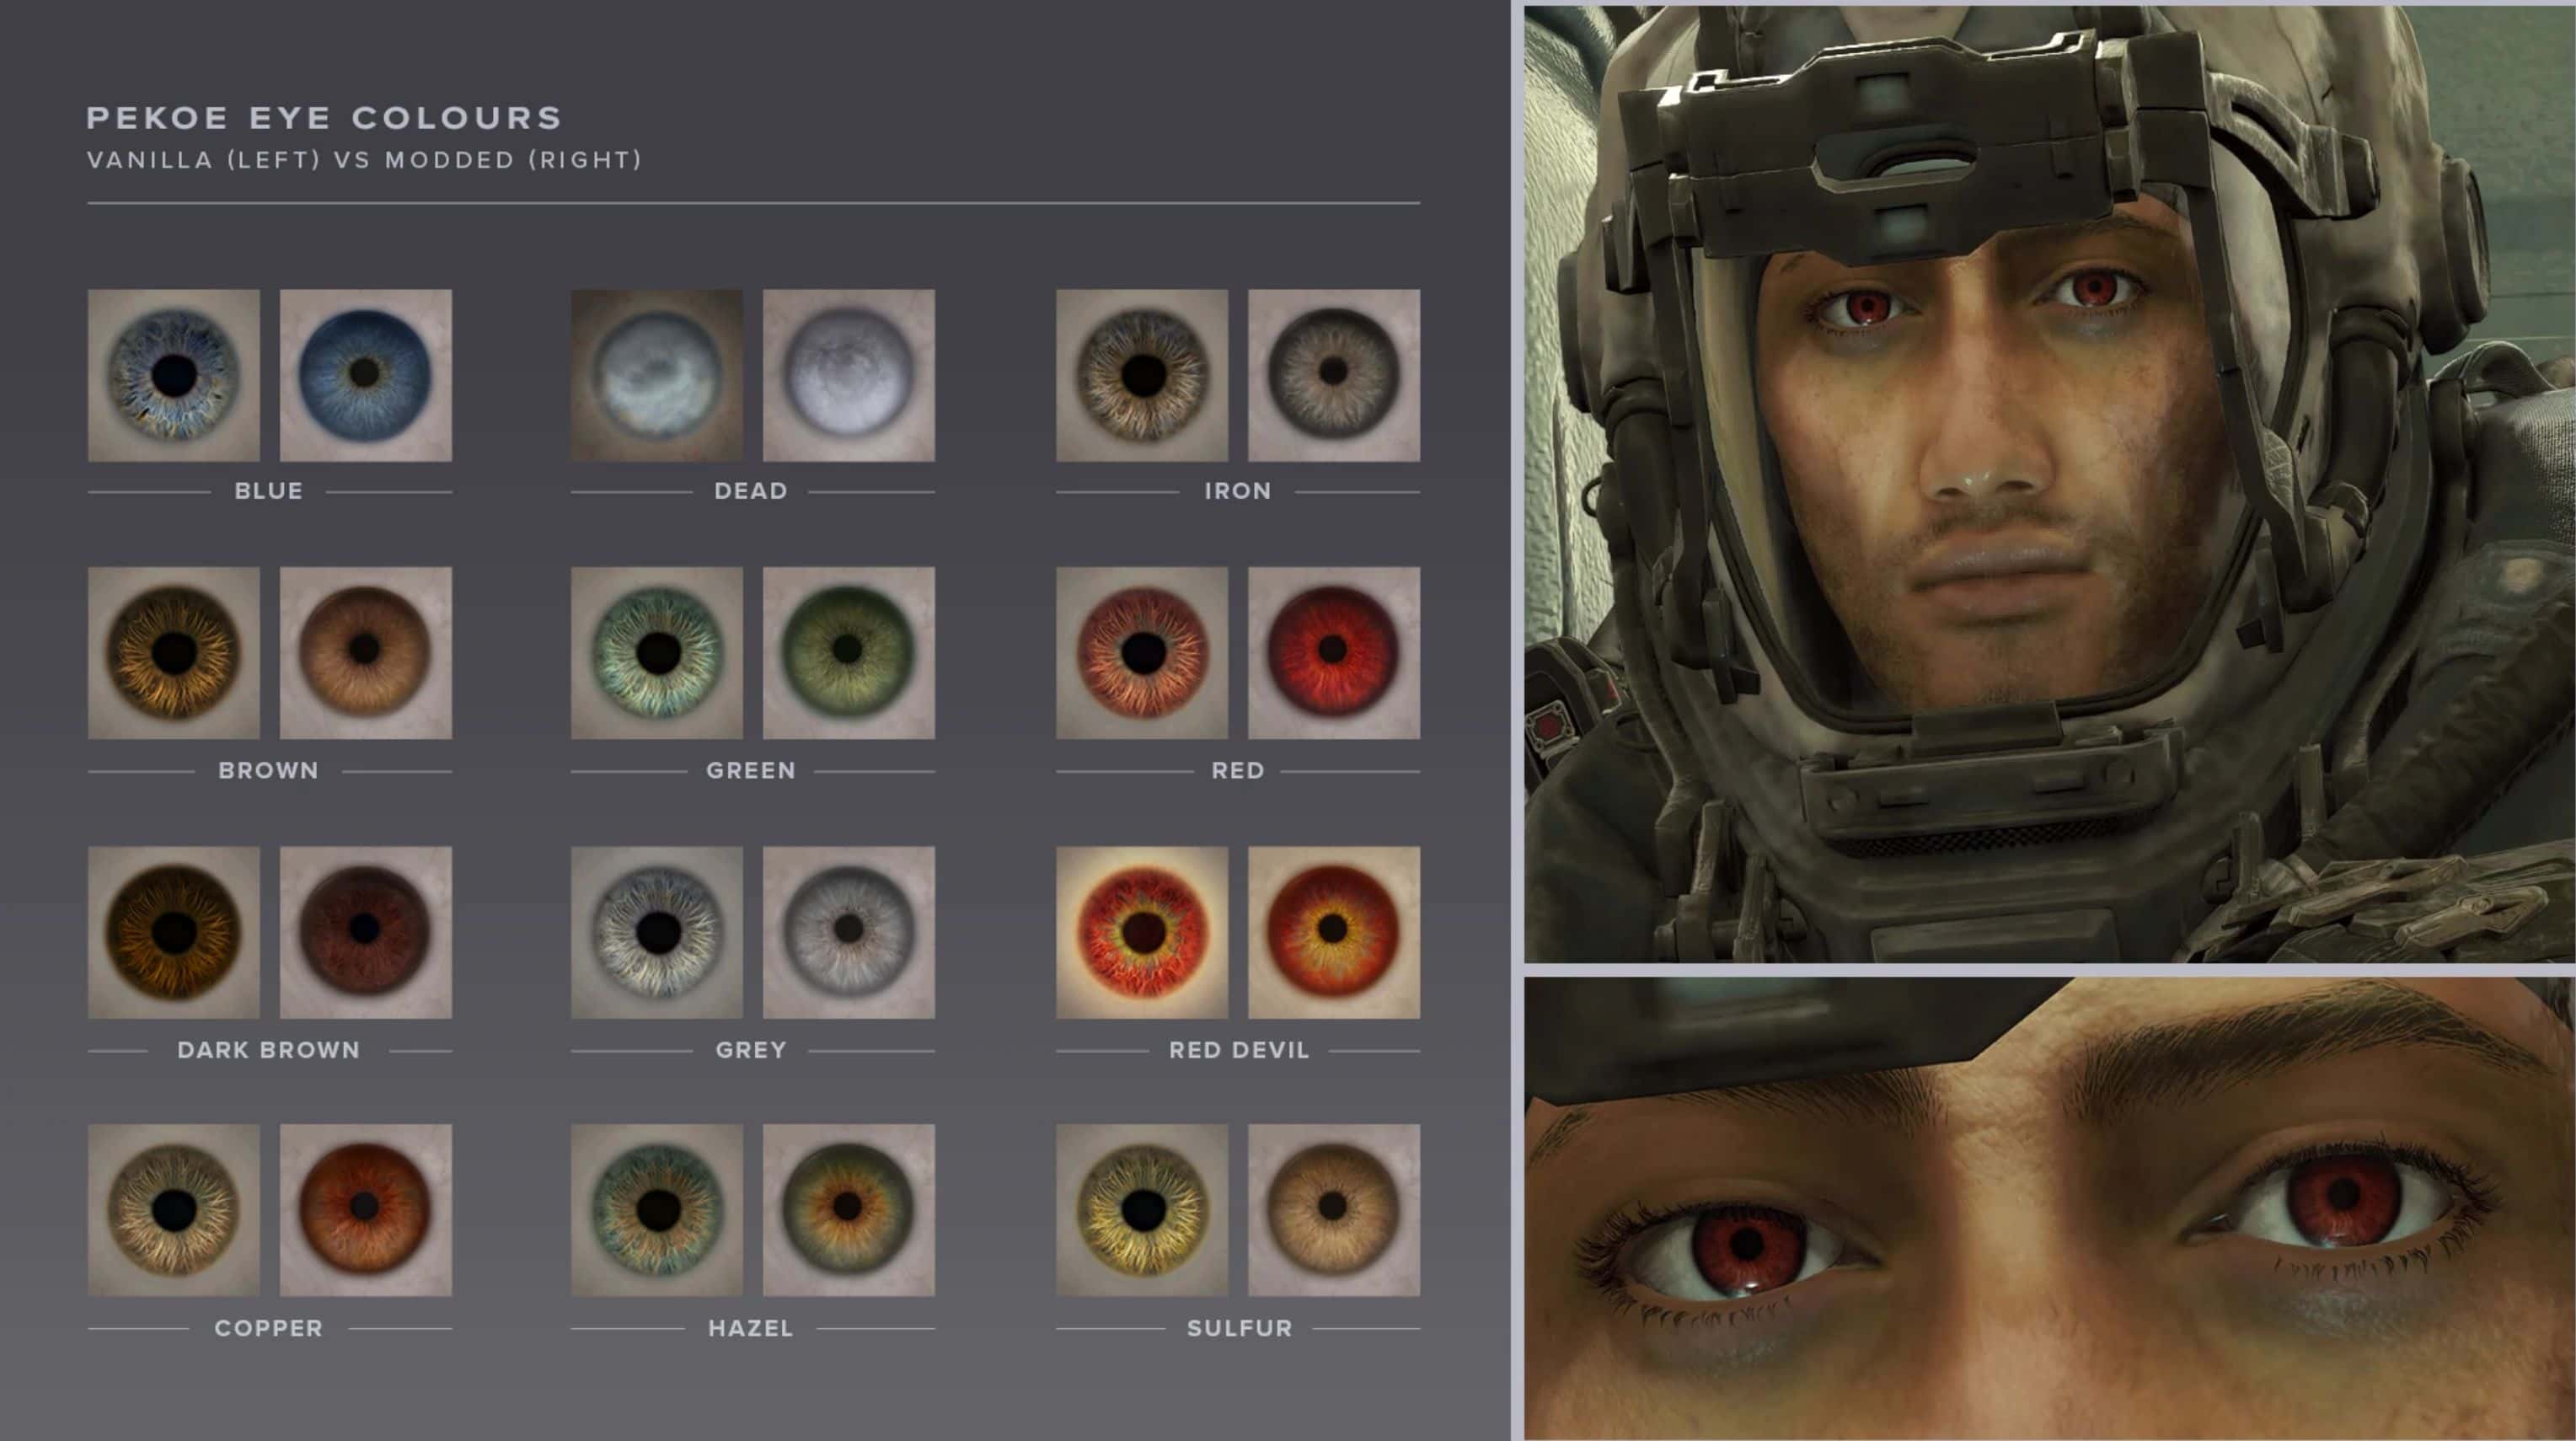This screenshot has width=2576, height=1441.
Task: Select the modded Dark Brown eye swatch
Action: [366, 932]
